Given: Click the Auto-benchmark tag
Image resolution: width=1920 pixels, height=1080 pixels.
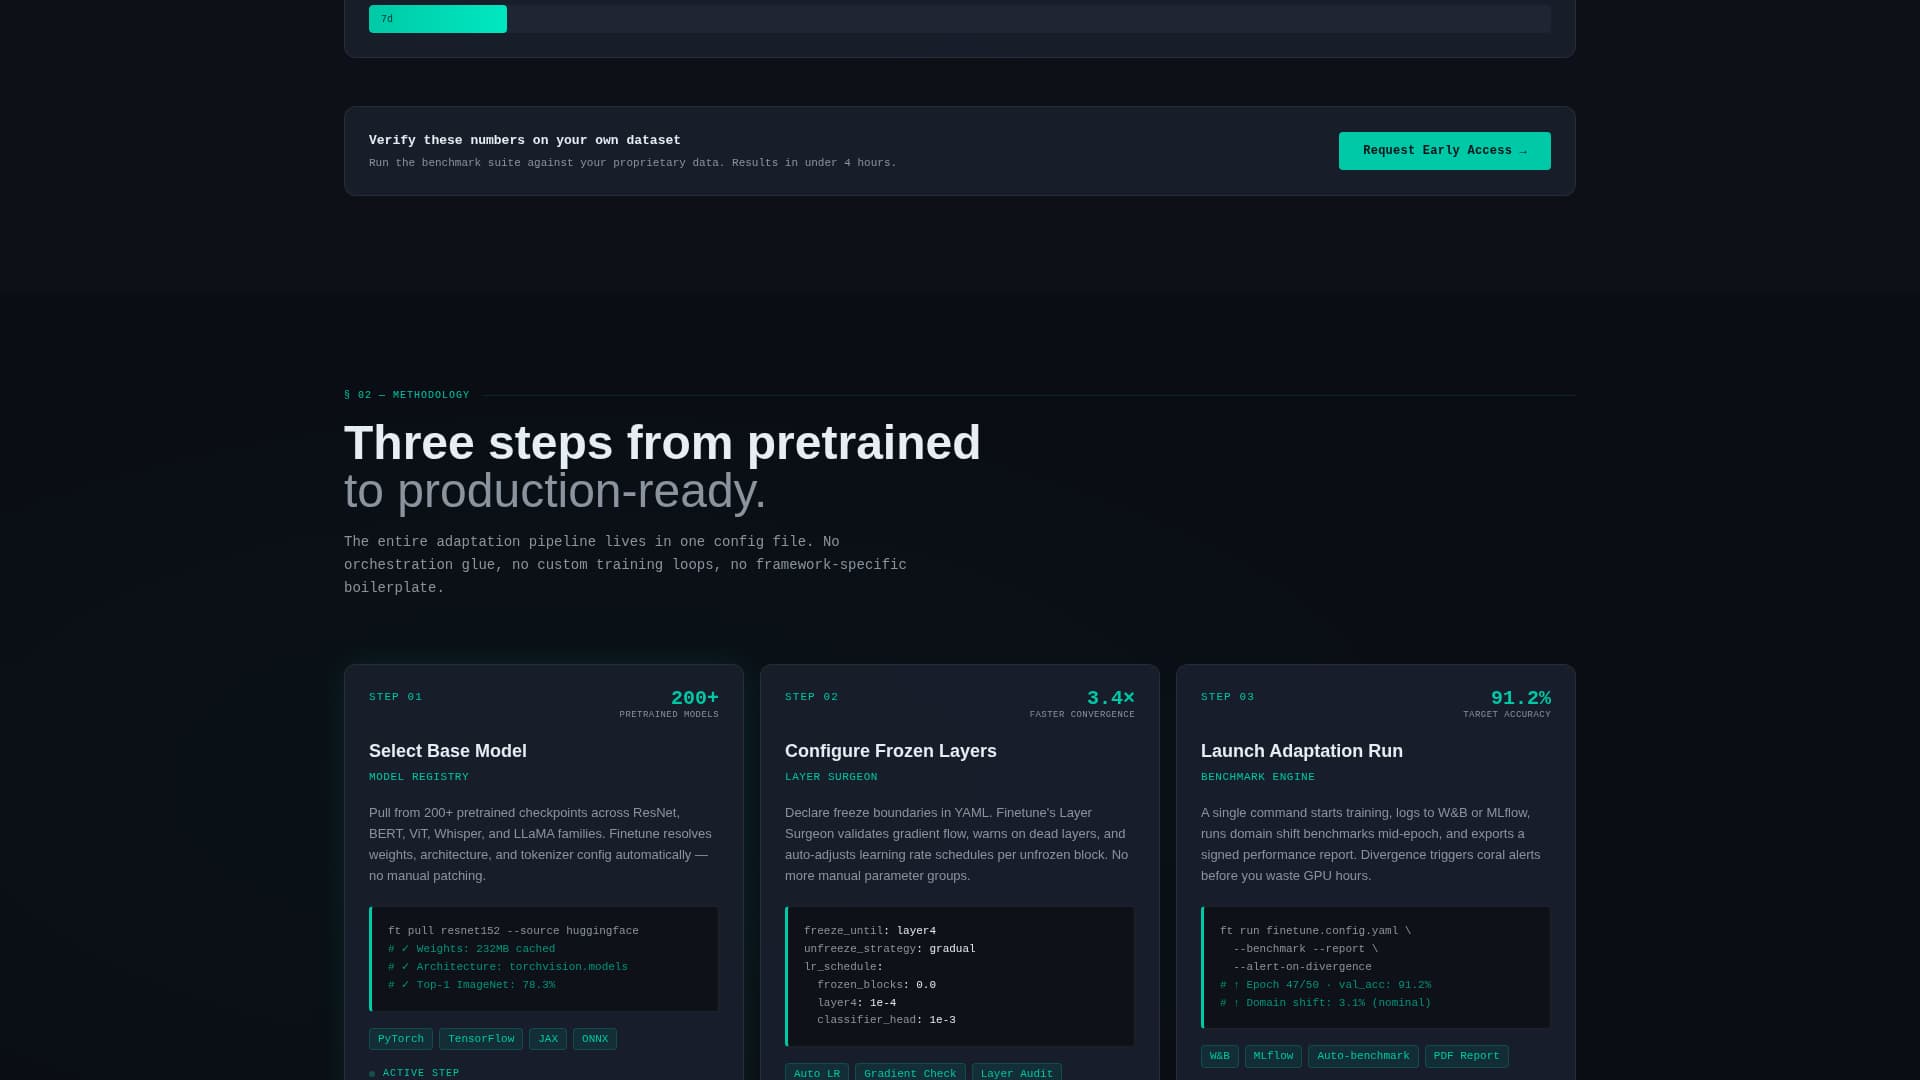Looking at the screenshot, I should pyautogui.click(x=1363, y=1056).
